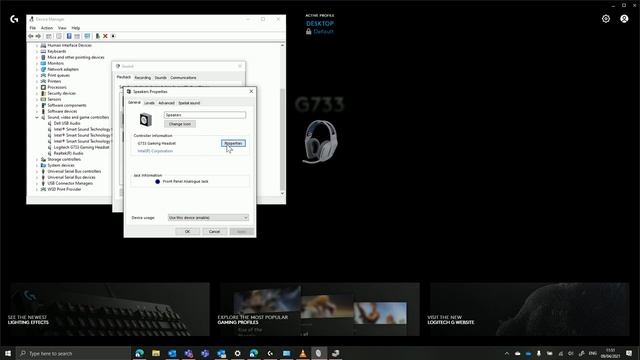Click Change Icon button
640x360 pixels.
[x=180, y=124]
